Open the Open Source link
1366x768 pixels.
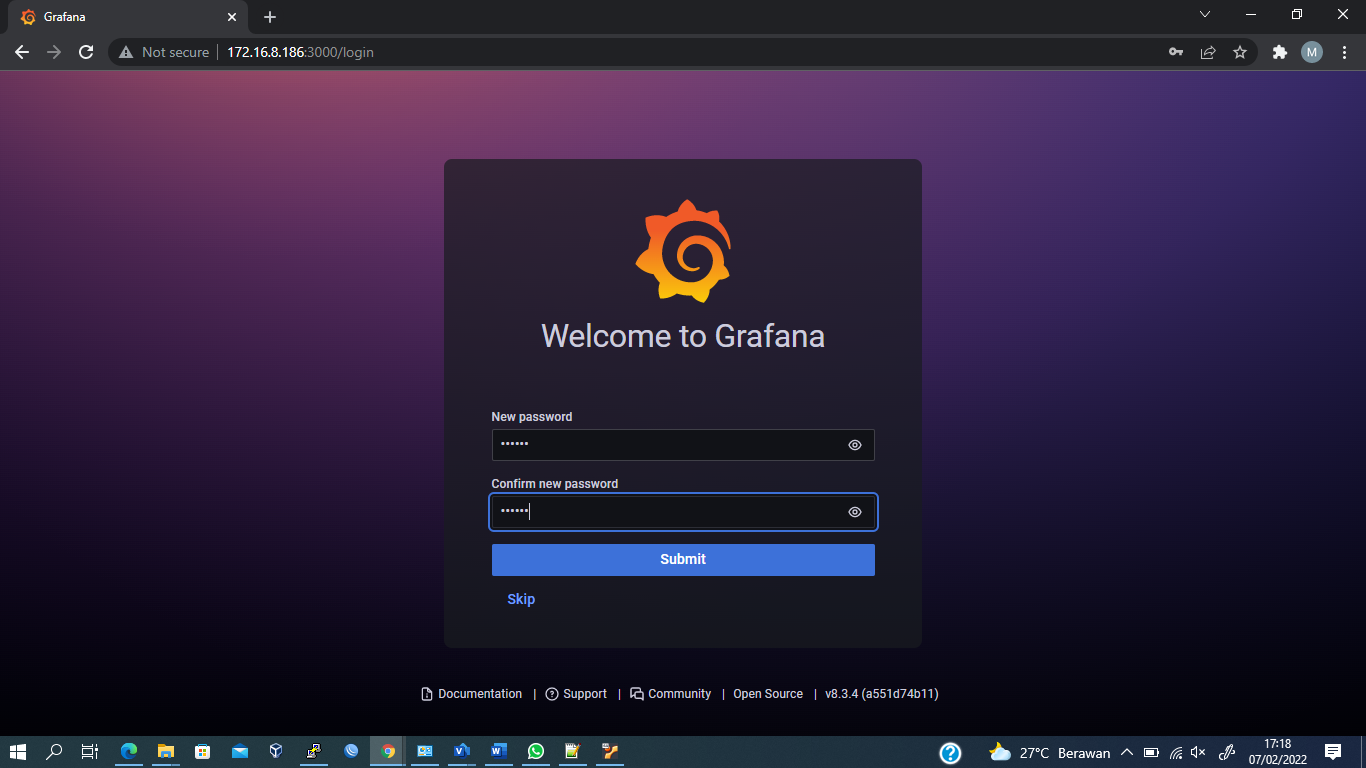click(768, 694)
